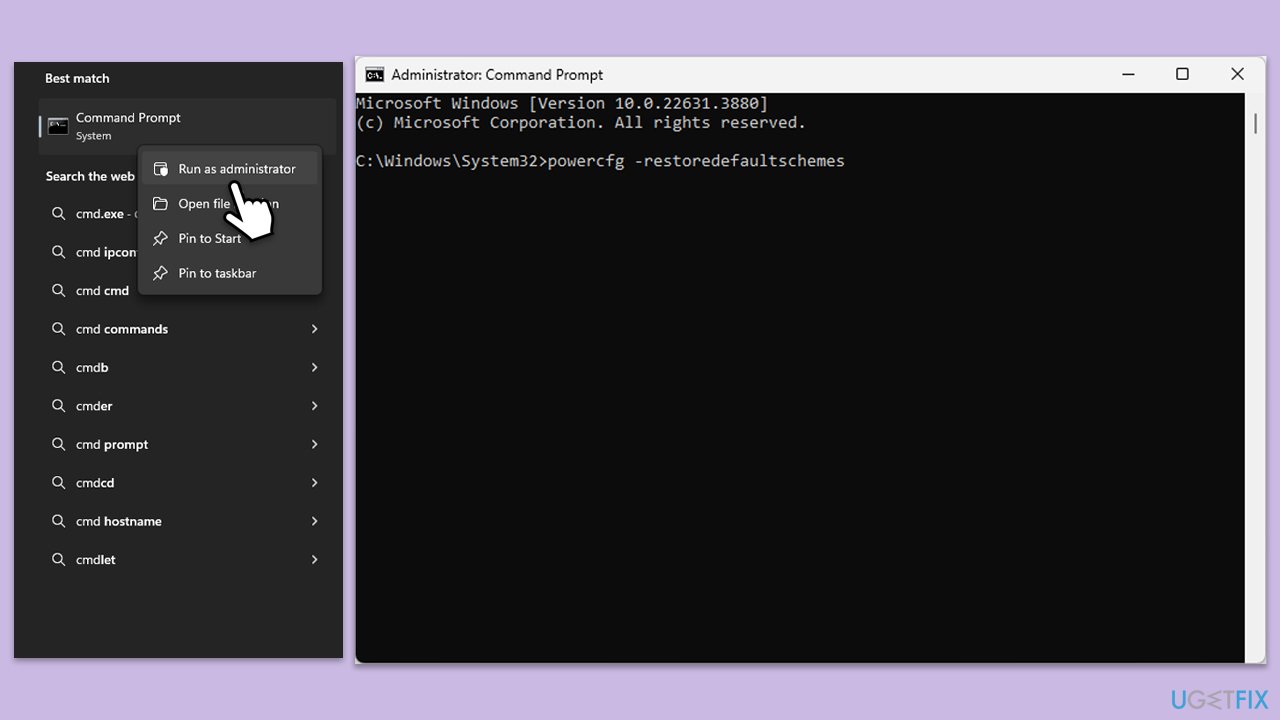Select the cmd hostname web suggestion
Viewport: 1280px width, 720px height.
(188, 521)
